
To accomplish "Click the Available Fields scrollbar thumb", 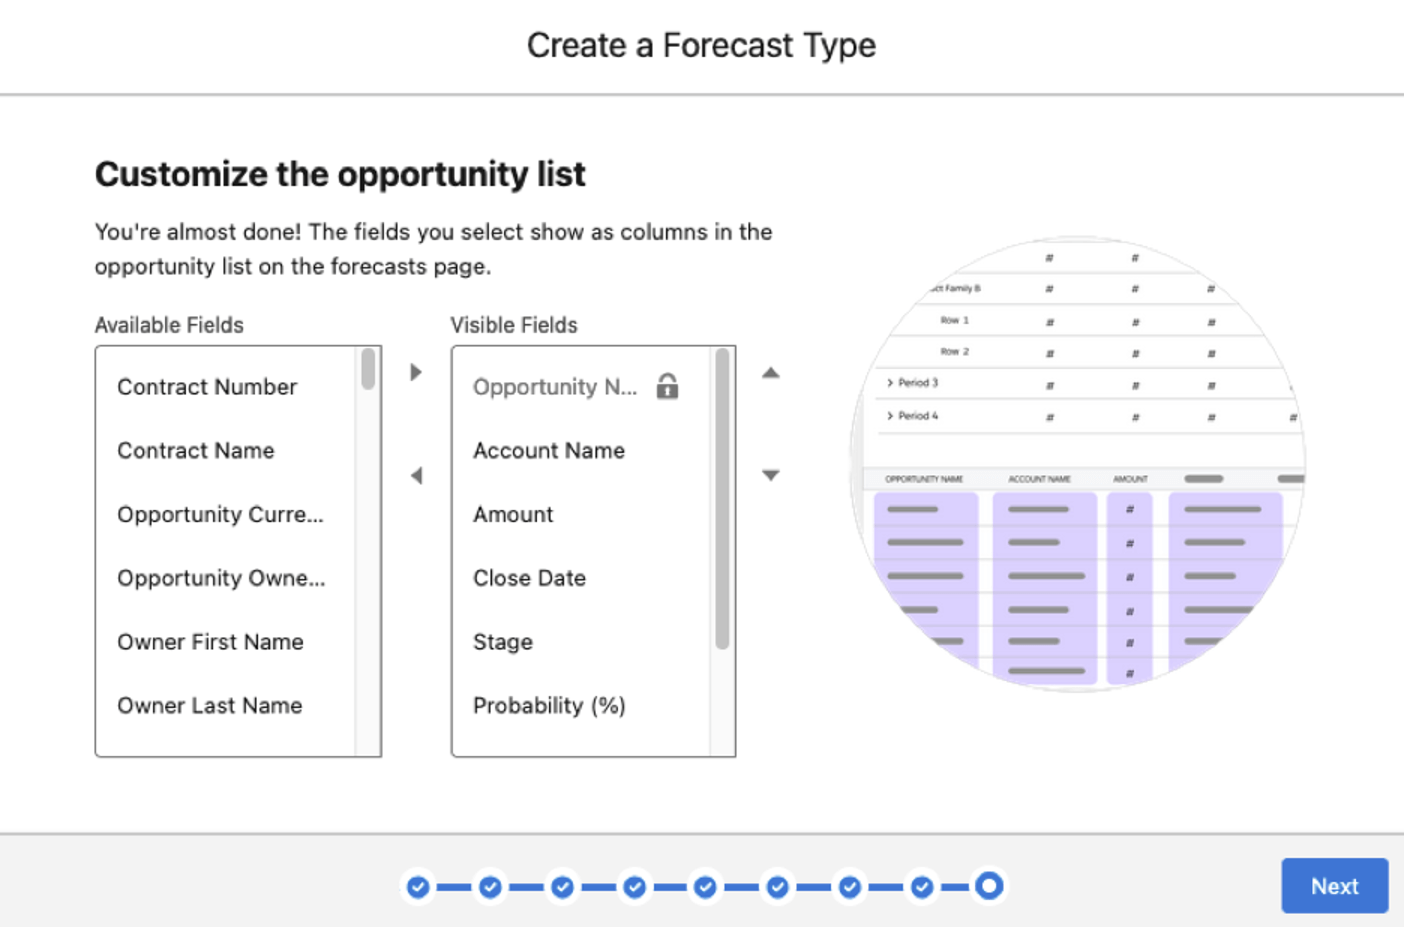I will 368,369.
